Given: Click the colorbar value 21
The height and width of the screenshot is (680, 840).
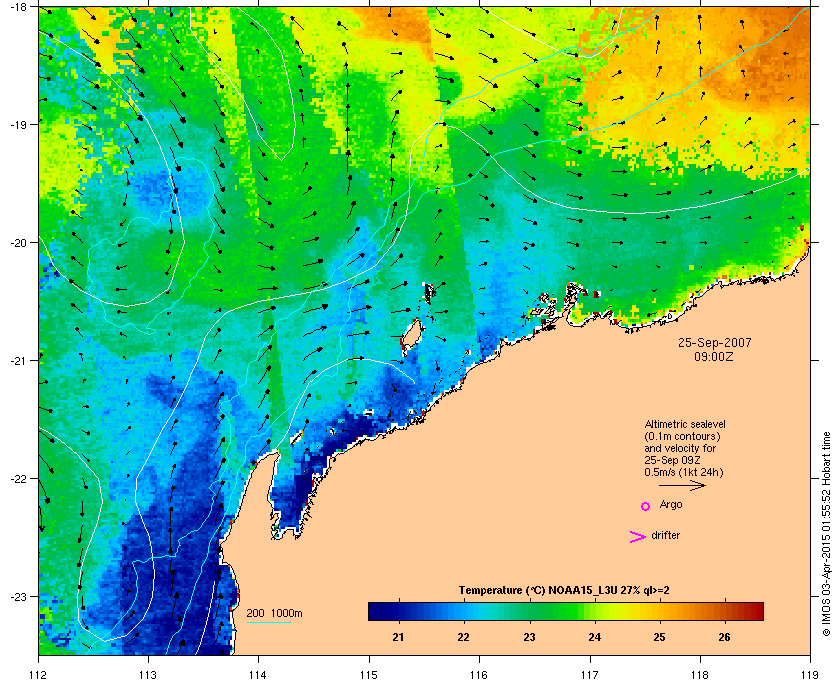Looking at the screenshot, I should click(398, 637).
